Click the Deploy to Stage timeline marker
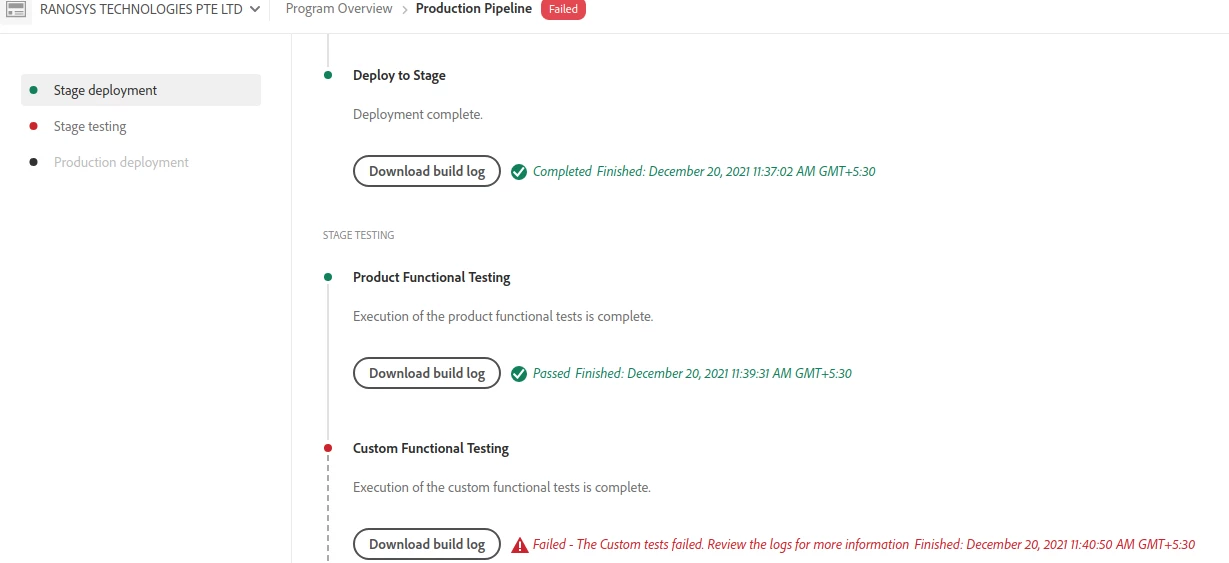This screenshot has height=563, width=1229. pos(328,75)
